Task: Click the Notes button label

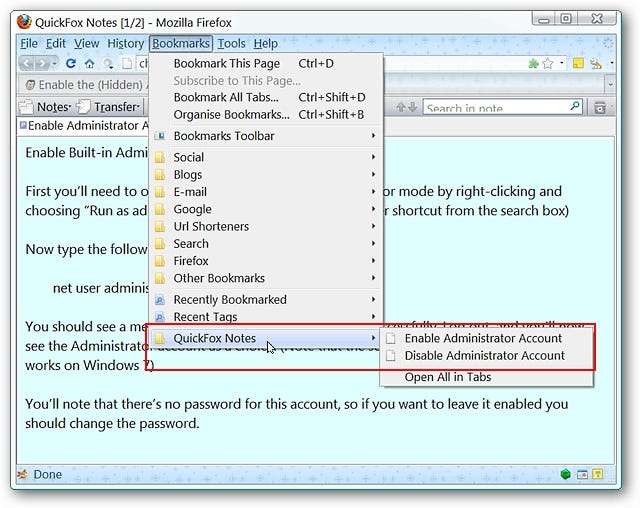Action: [53, 107]
